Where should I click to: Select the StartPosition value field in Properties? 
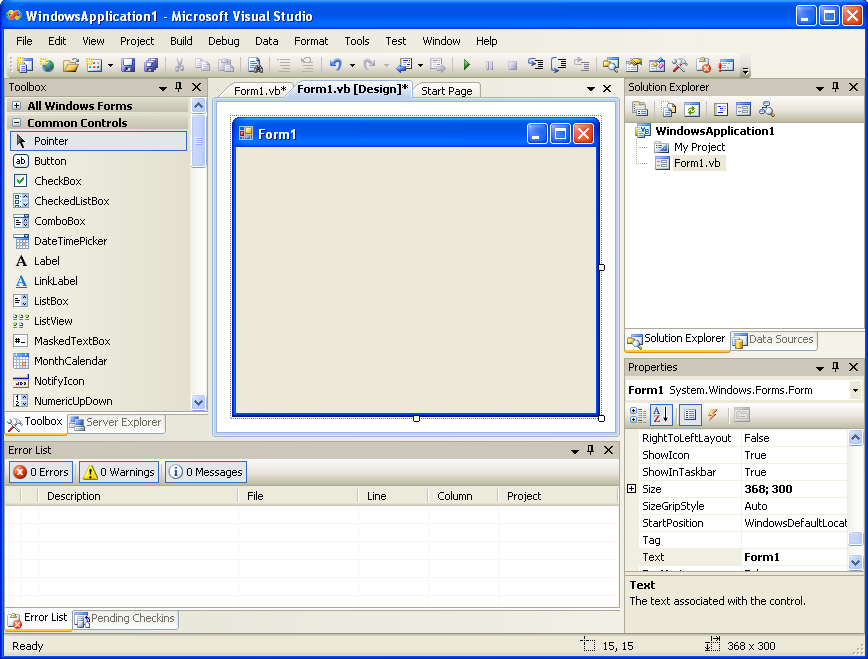(x=795, y=523)
